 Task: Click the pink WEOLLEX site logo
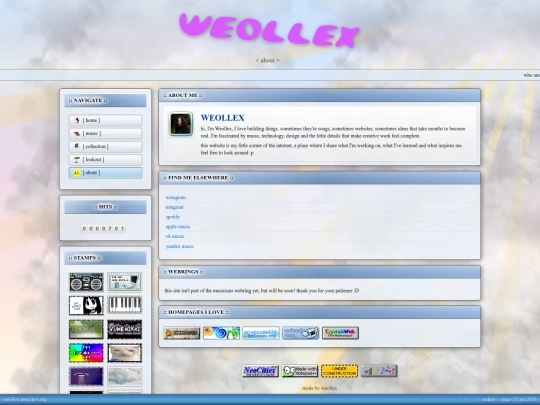click(269, 30)
